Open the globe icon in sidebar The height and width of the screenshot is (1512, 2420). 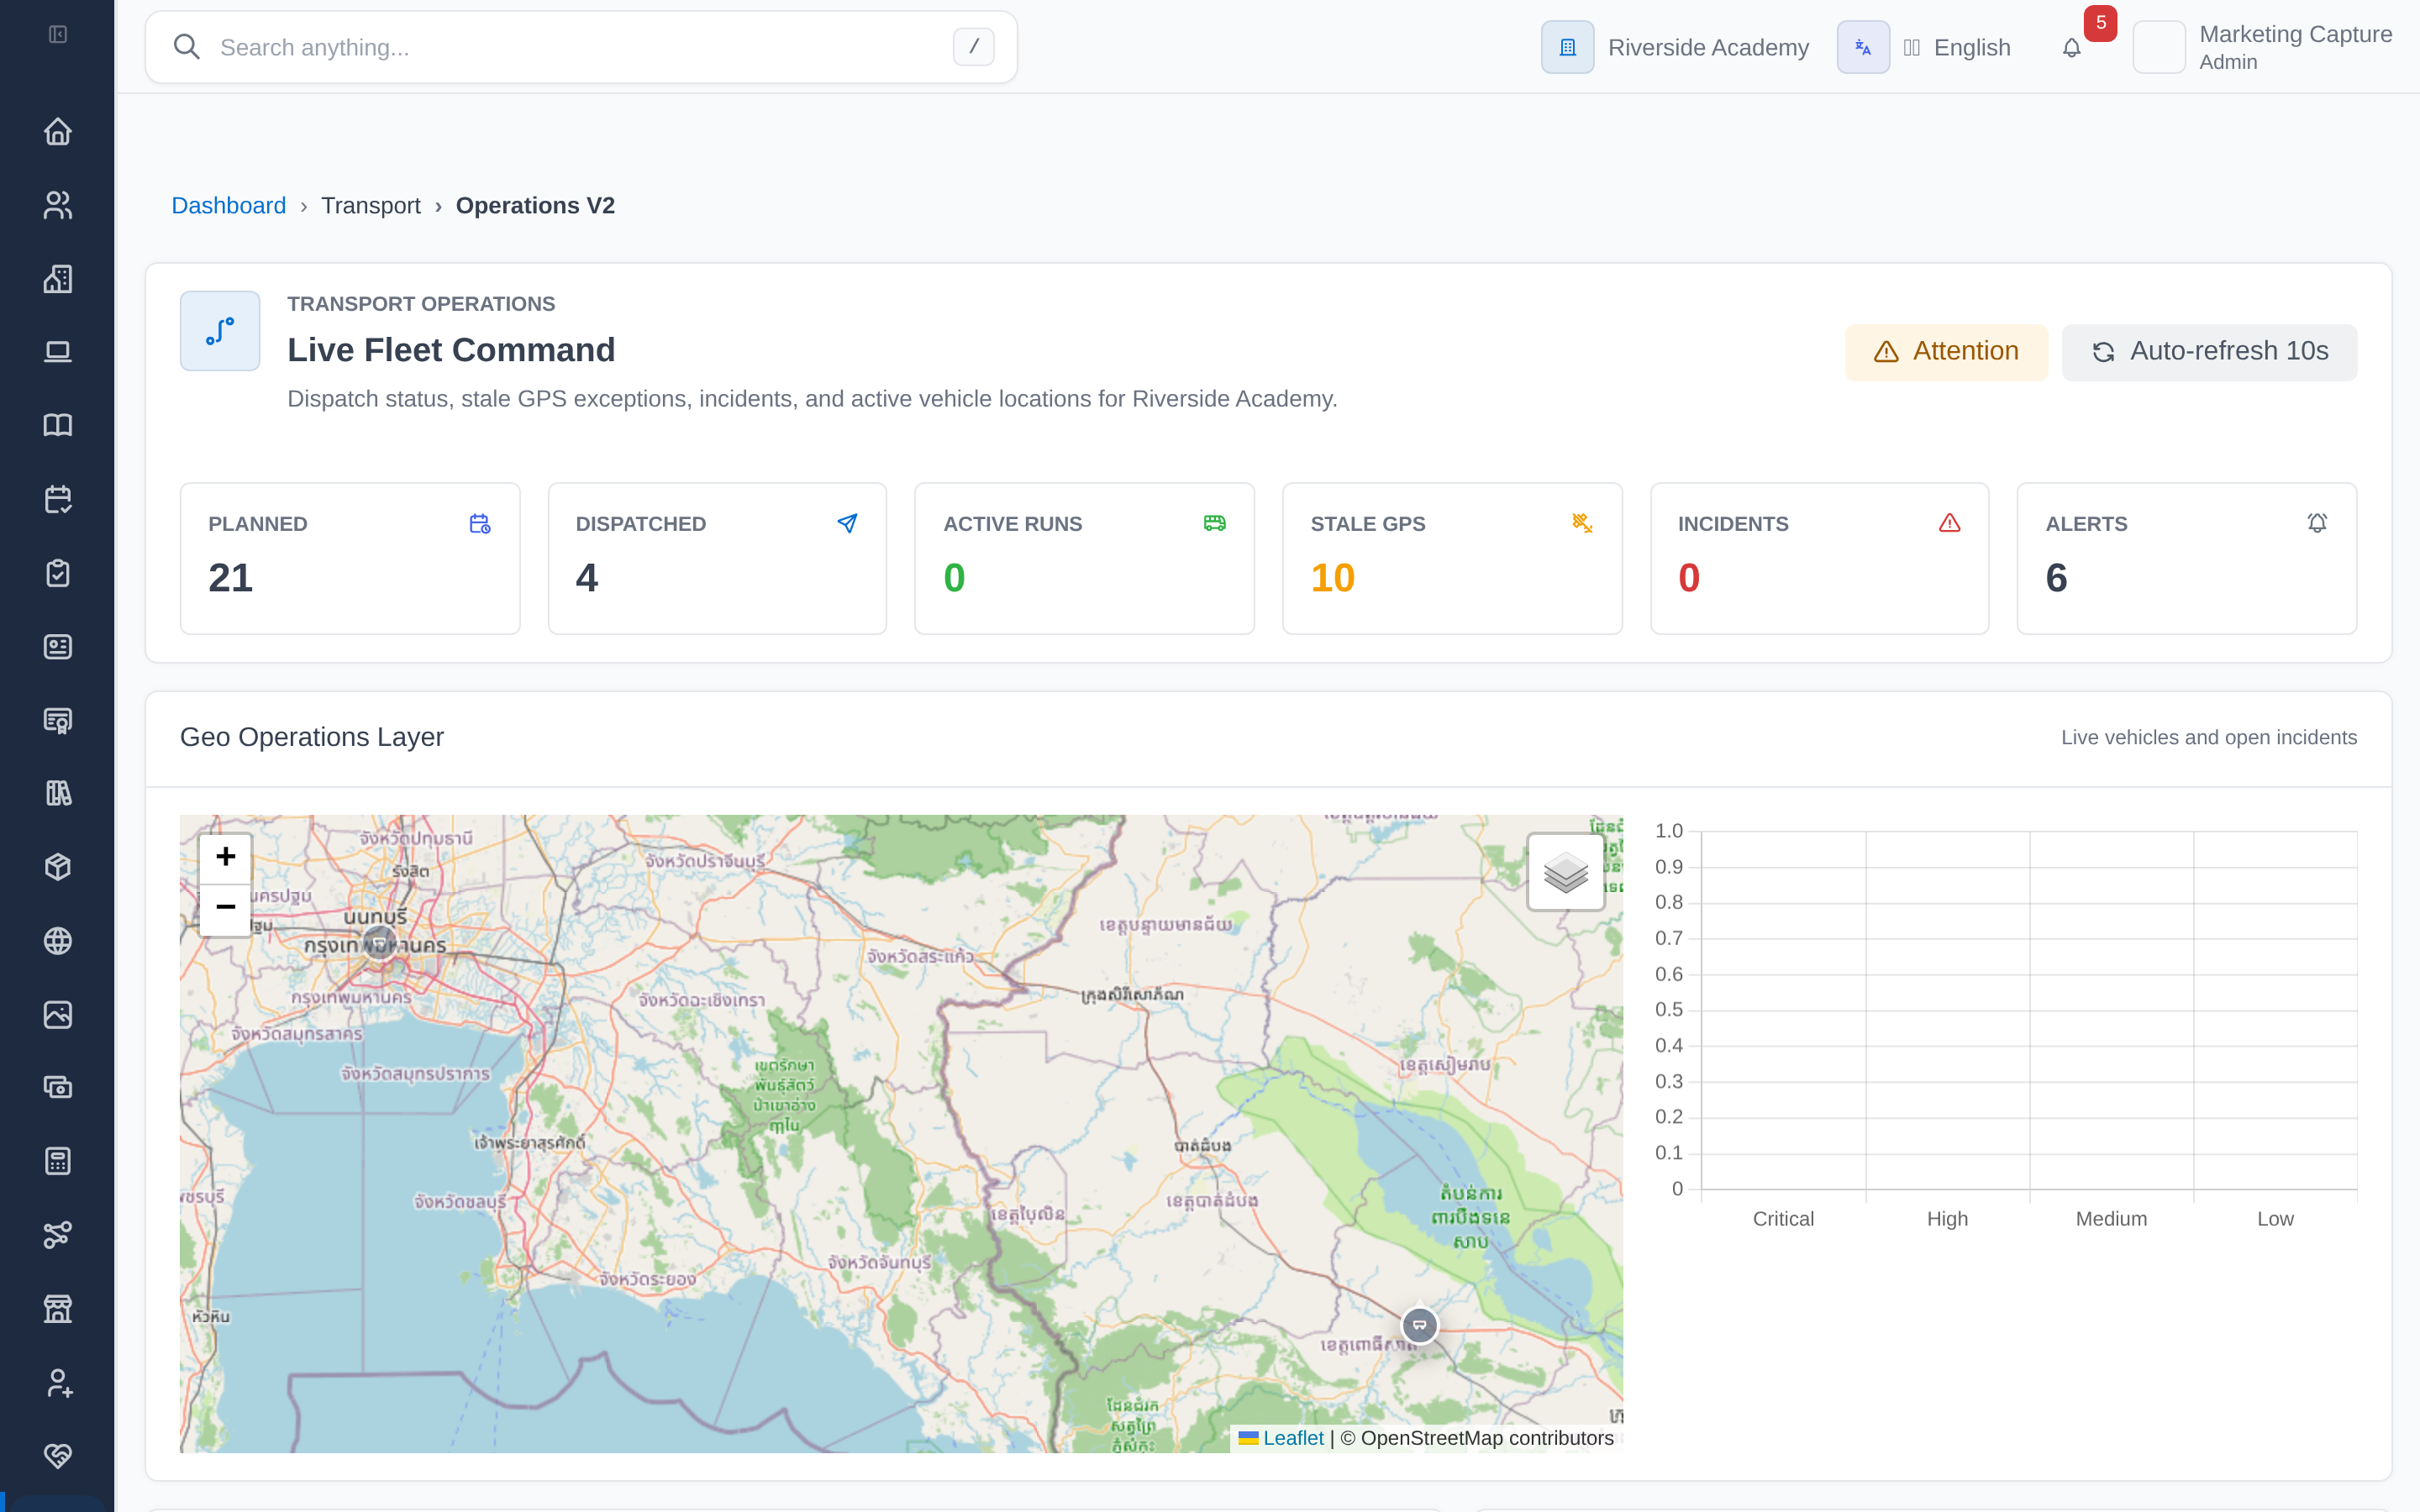point(57,941)
